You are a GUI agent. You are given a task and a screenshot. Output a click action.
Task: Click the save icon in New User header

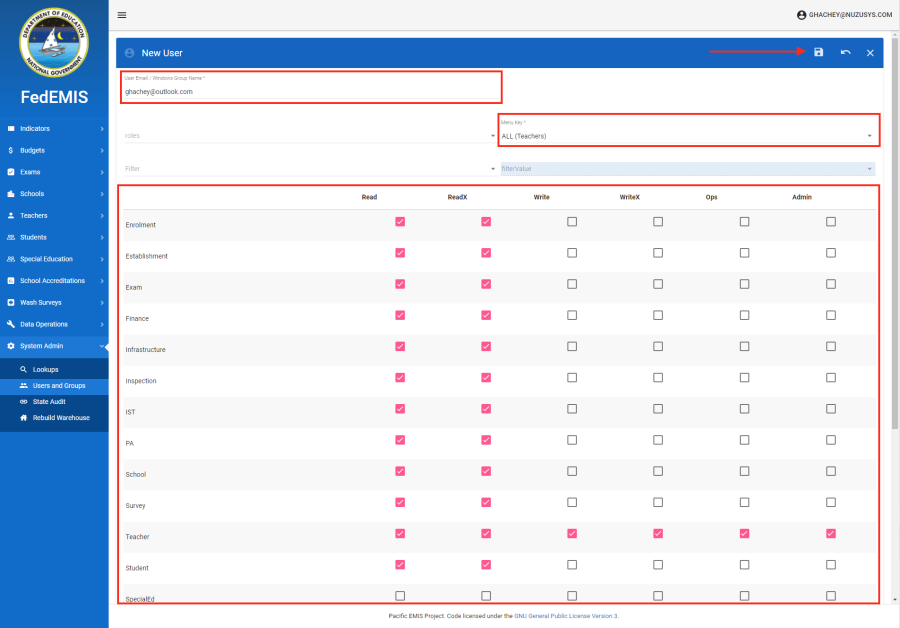click(x=818, y=52)
